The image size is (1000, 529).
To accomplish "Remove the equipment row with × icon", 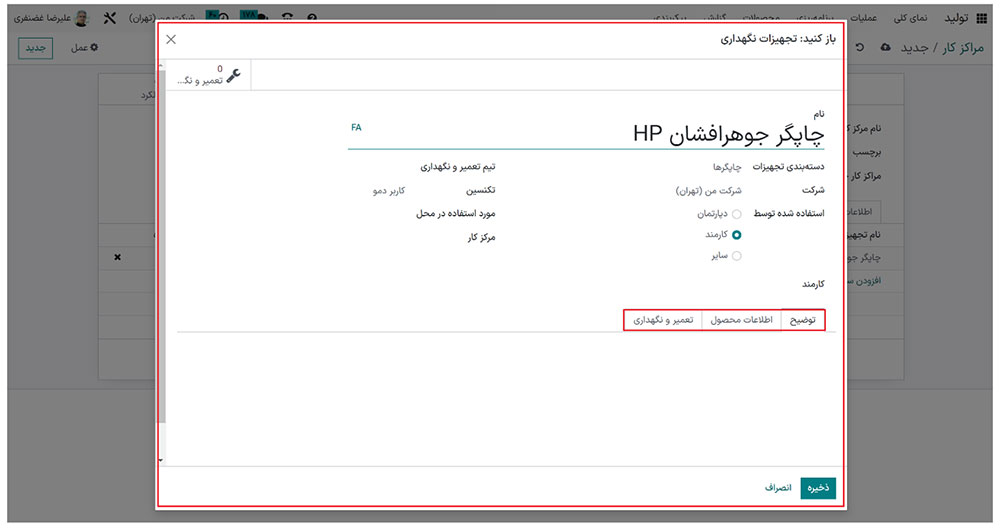I will (117, 257).
